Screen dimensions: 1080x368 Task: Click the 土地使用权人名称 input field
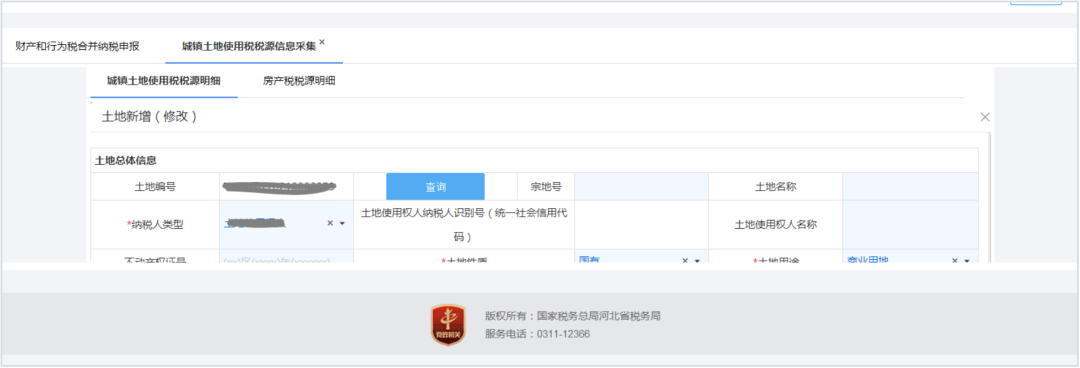[x=910, y=225]
